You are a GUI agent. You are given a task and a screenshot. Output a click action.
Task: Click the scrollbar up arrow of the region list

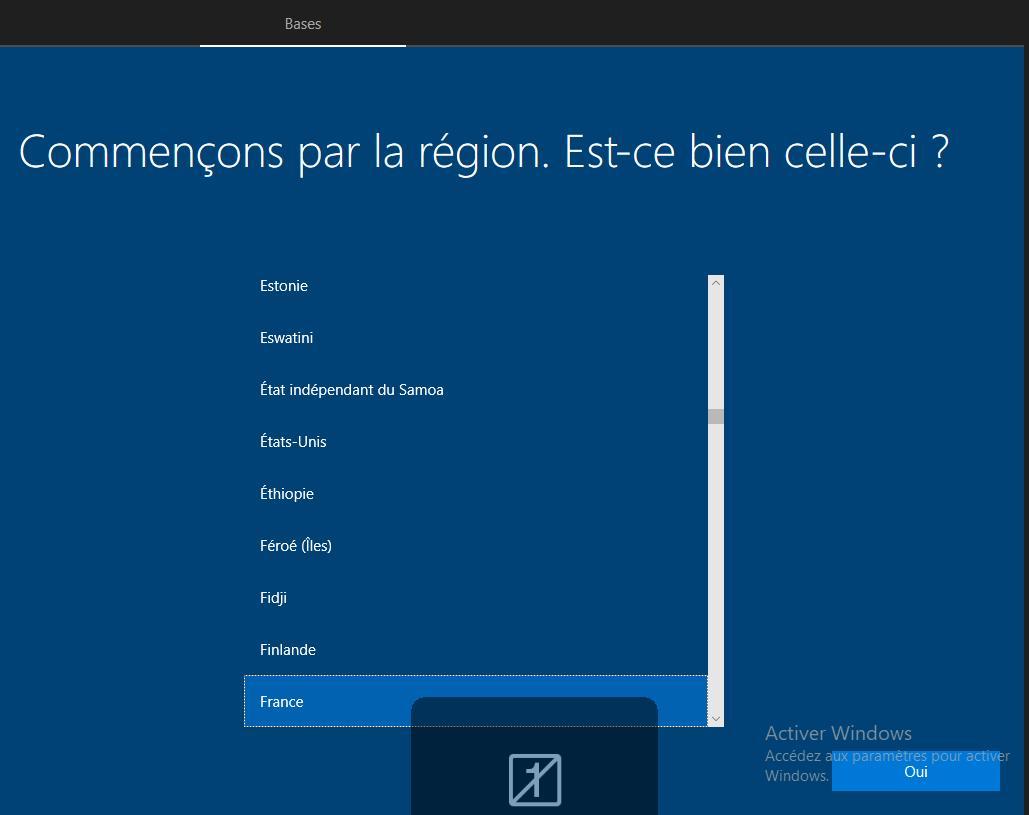coord(715,283)
